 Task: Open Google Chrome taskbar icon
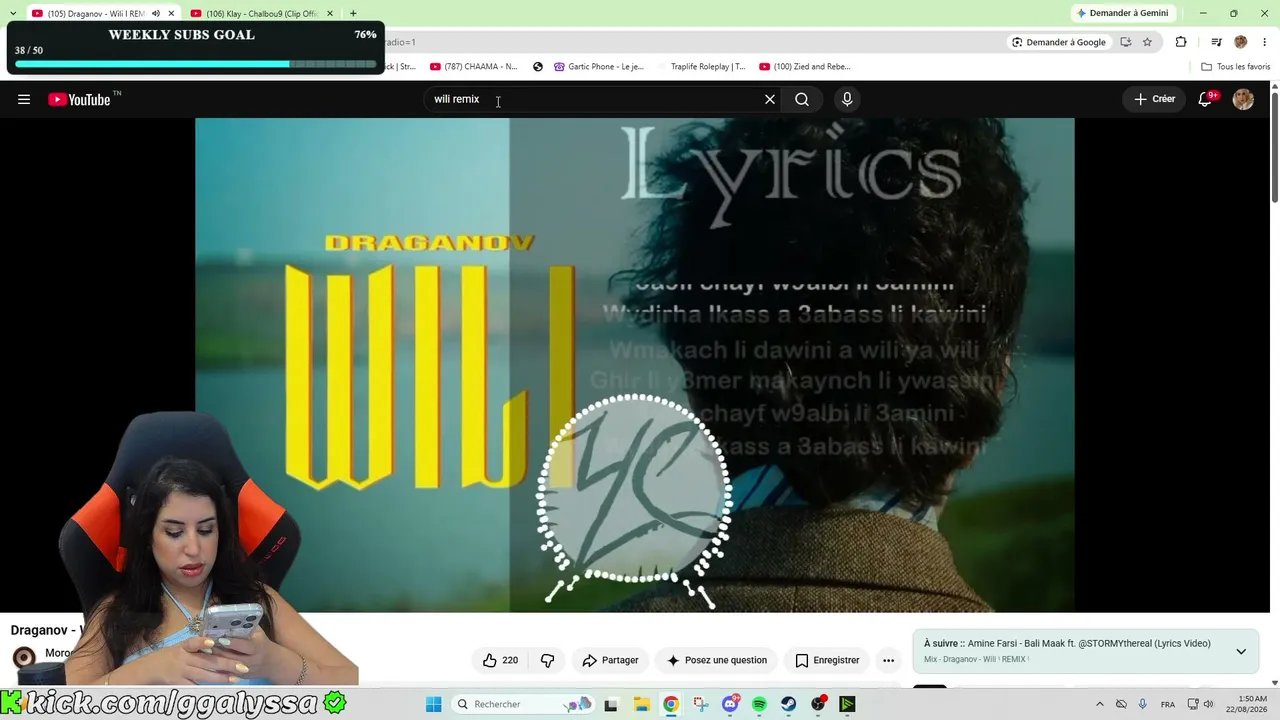(671, 704)
